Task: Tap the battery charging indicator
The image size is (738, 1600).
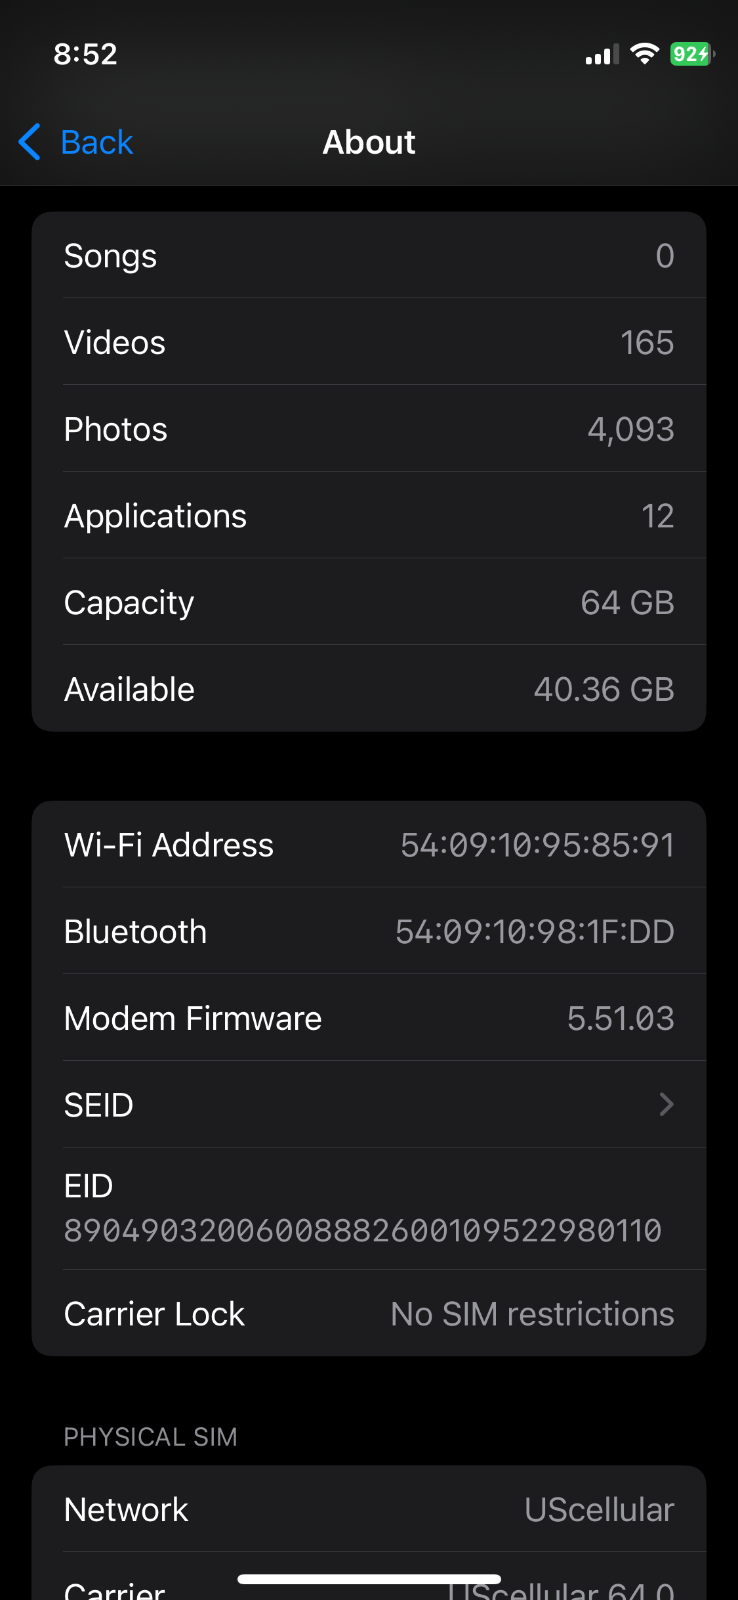Action: click(x=692, y=54)
